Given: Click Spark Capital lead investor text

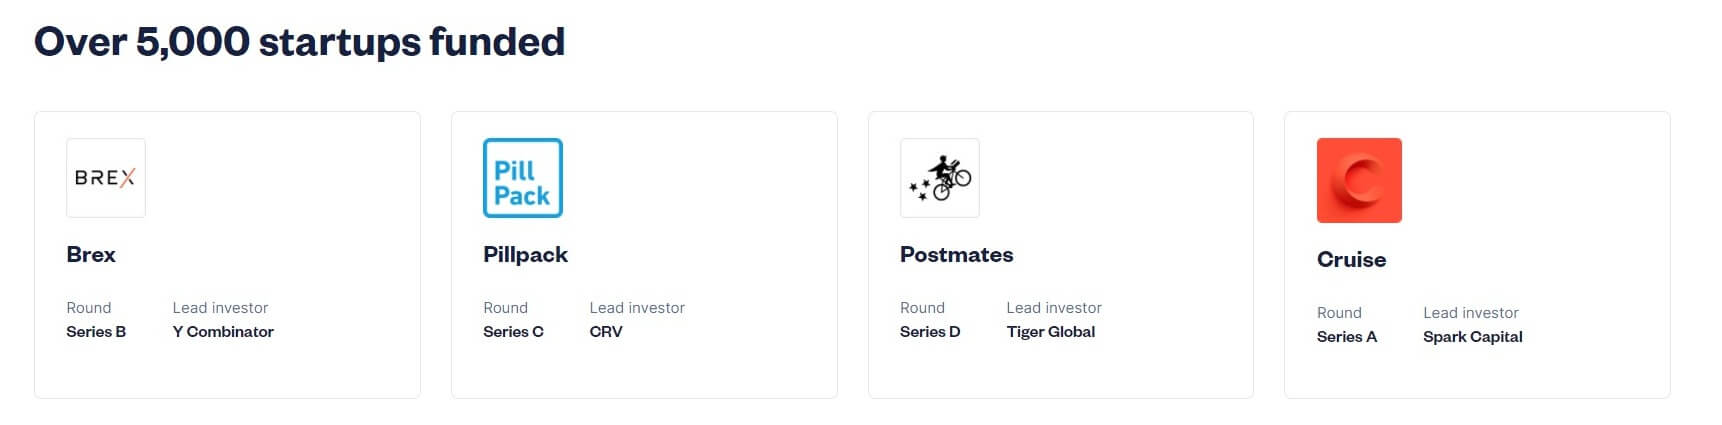Looking at the screenshot, I should [x=1472, y=337].
